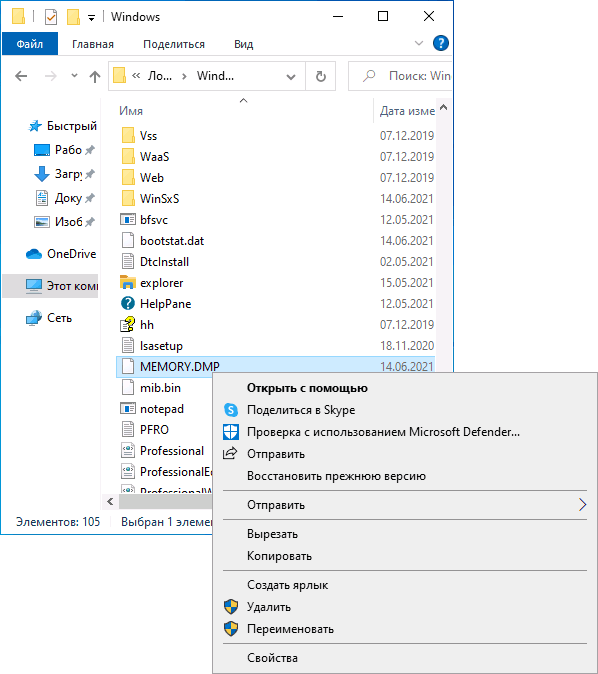The image size is (598, 674).
Task: Open Отправить submenu with arrow
Action: click(582, 505)
